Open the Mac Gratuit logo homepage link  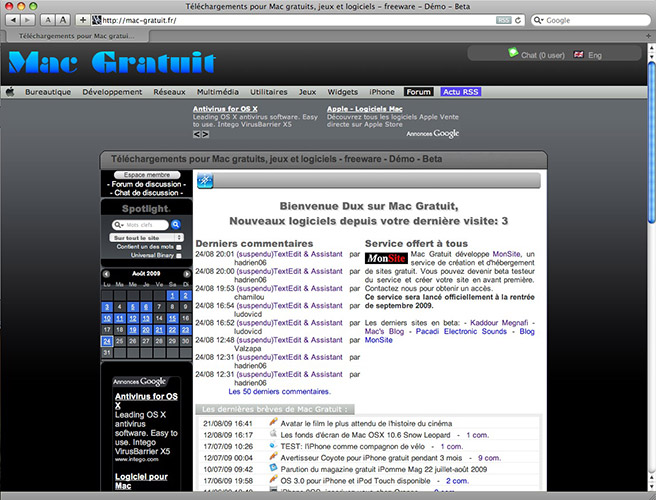click(112, 63)
